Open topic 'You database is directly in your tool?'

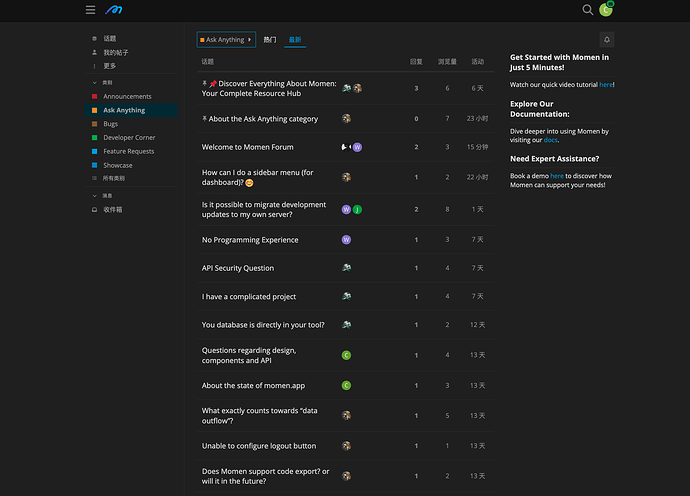click(263, 325)
